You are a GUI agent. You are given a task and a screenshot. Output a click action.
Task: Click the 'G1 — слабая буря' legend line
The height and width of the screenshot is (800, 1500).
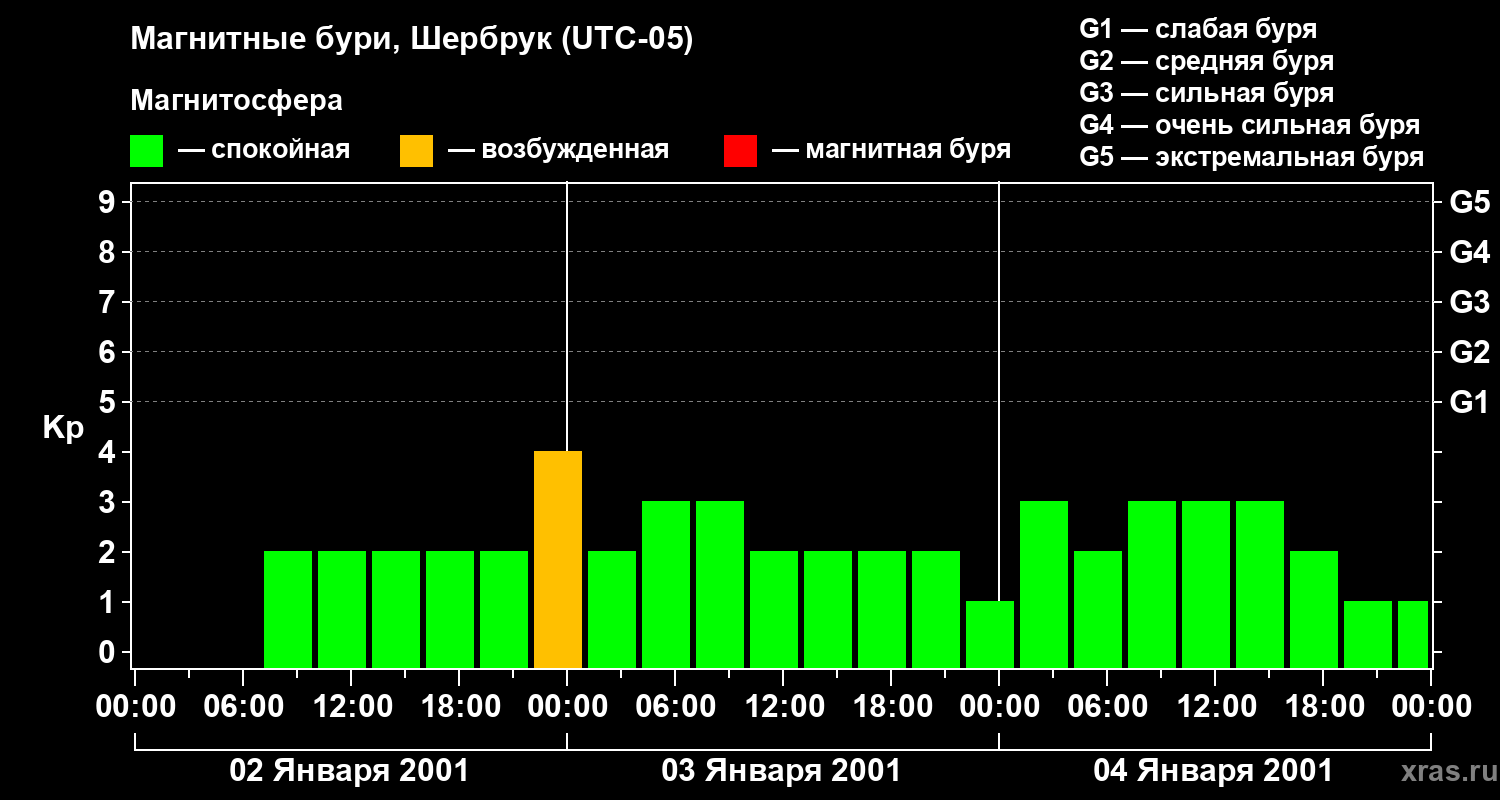[1198, 29]
